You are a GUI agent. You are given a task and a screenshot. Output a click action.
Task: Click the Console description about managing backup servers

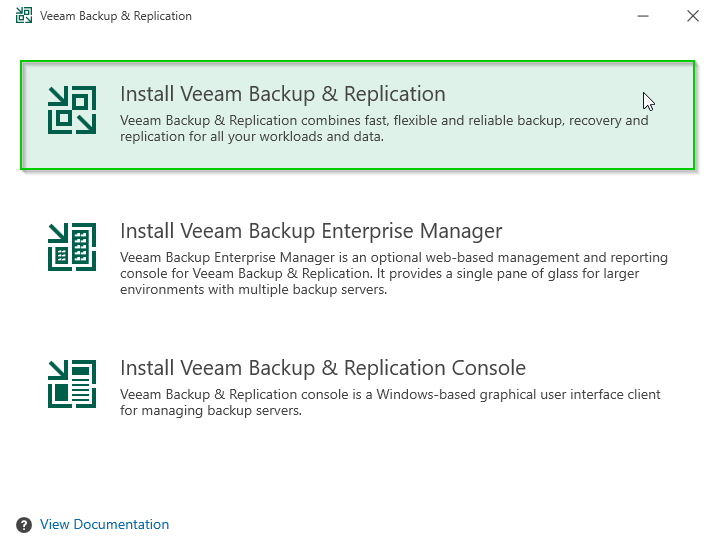[390, 402]
